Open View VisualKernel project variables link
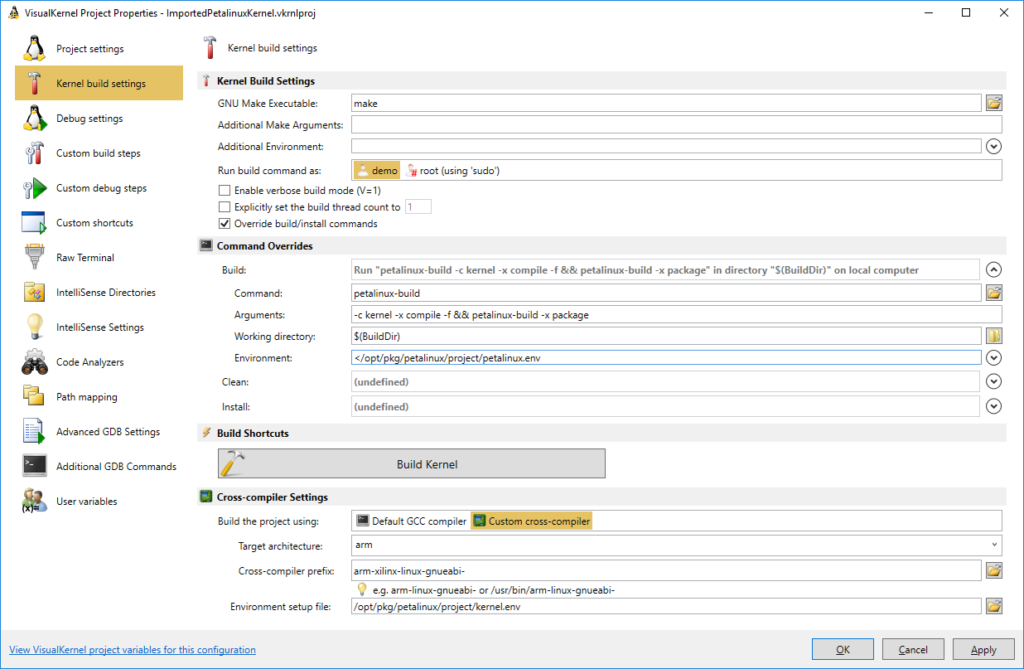 [131, 649]
